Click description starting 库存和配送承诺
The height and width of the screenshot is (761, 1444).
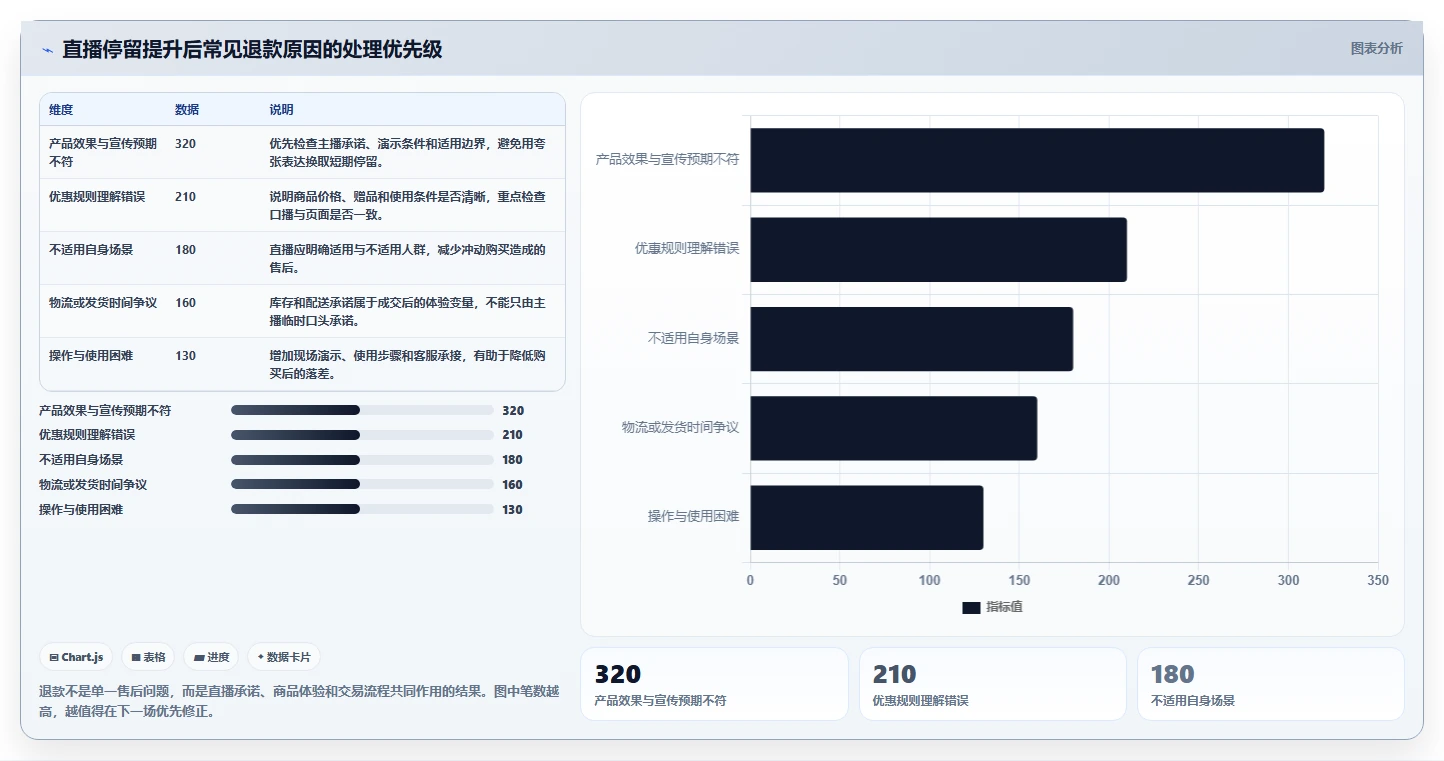point(408,311)
